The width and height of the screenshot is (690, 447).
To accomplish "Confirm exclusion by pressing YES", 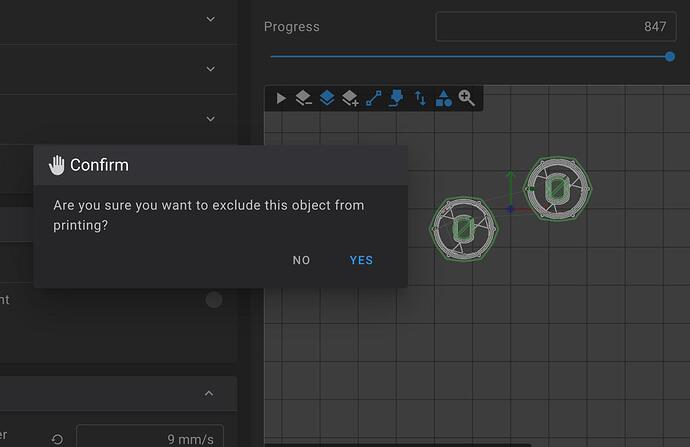I will (361, 260).
